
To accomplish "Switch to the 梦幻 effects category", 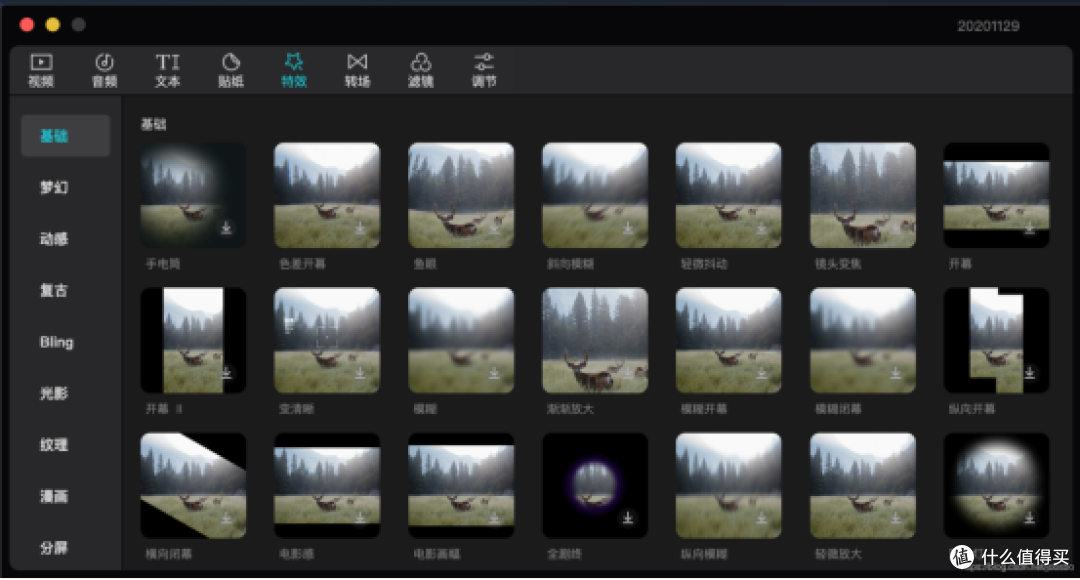I will 54,187.
